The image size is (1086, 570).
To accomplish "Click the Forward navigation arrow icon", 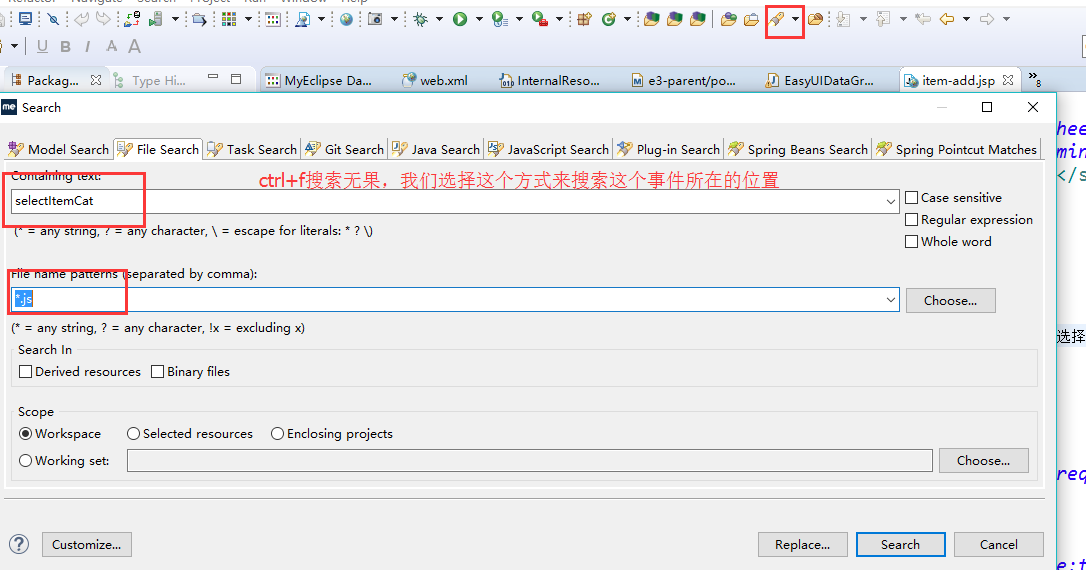I will (x=987, y=19).
